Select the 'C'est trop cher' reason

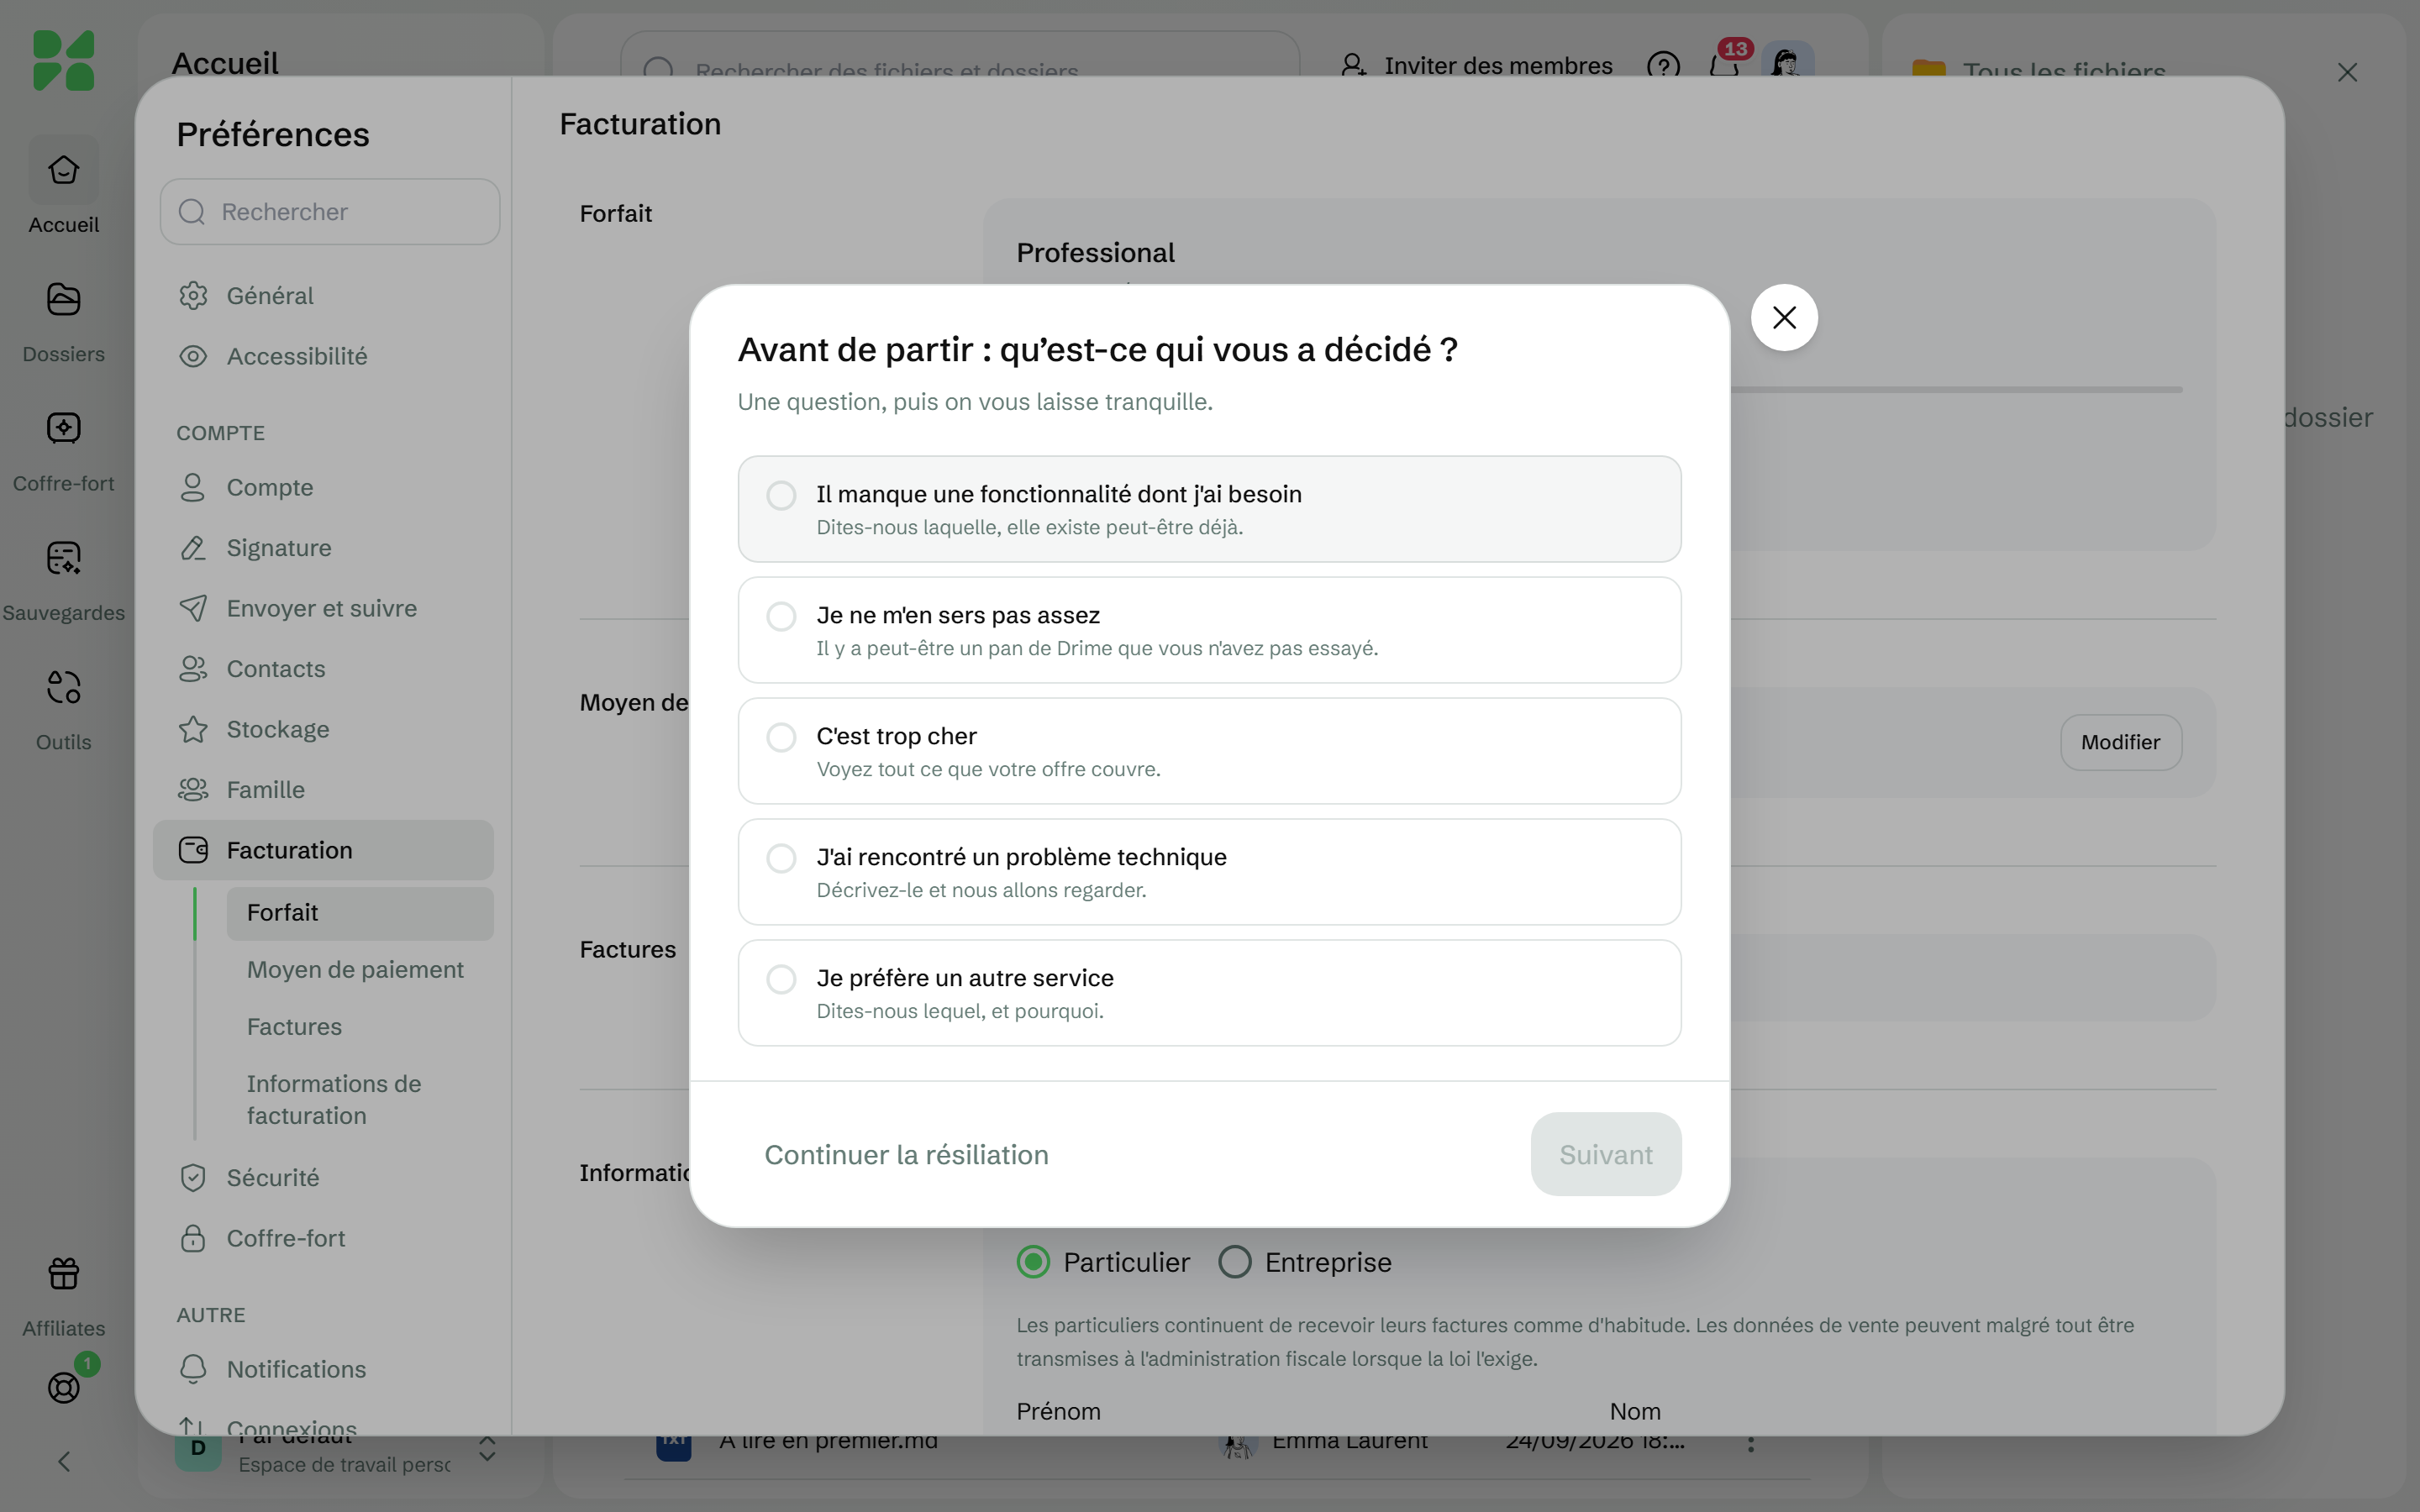[x=1209, y=751]
